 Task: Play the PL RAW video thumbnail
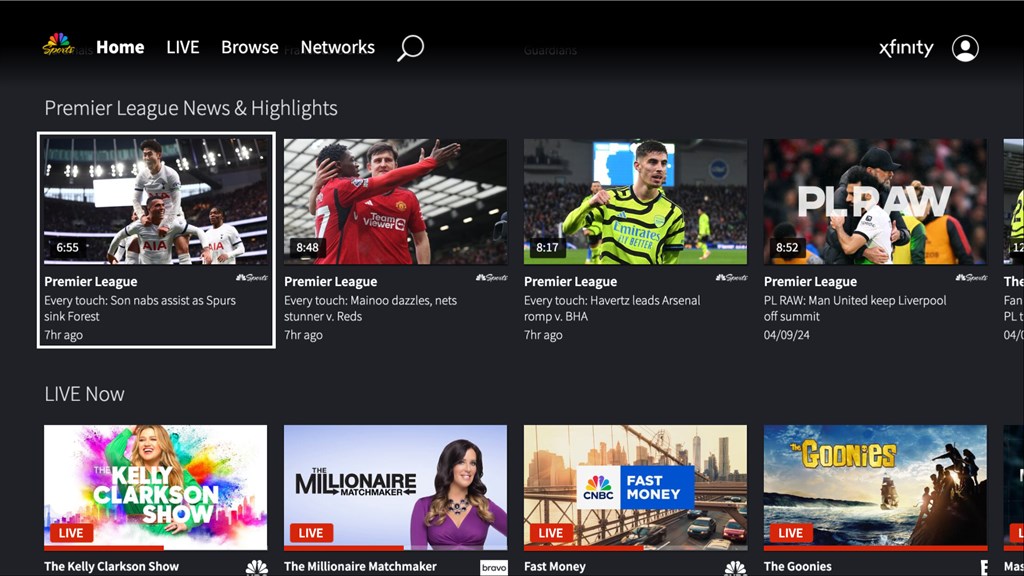(875, 201)
